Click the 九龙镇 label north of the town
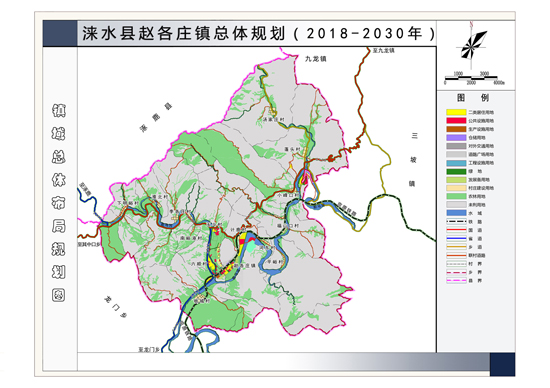 [x=316, y=59]
